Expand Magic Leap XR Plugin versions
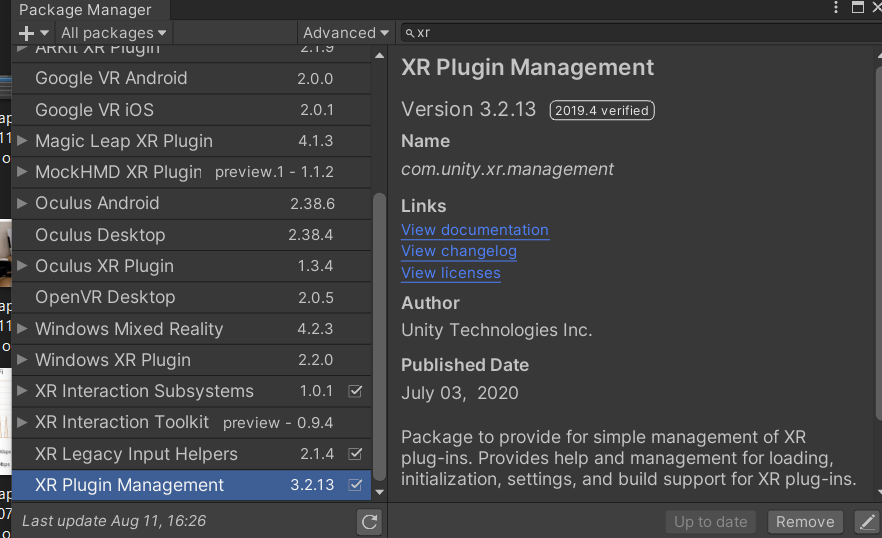This screenshot has width=882, height=538. (22, 141)
